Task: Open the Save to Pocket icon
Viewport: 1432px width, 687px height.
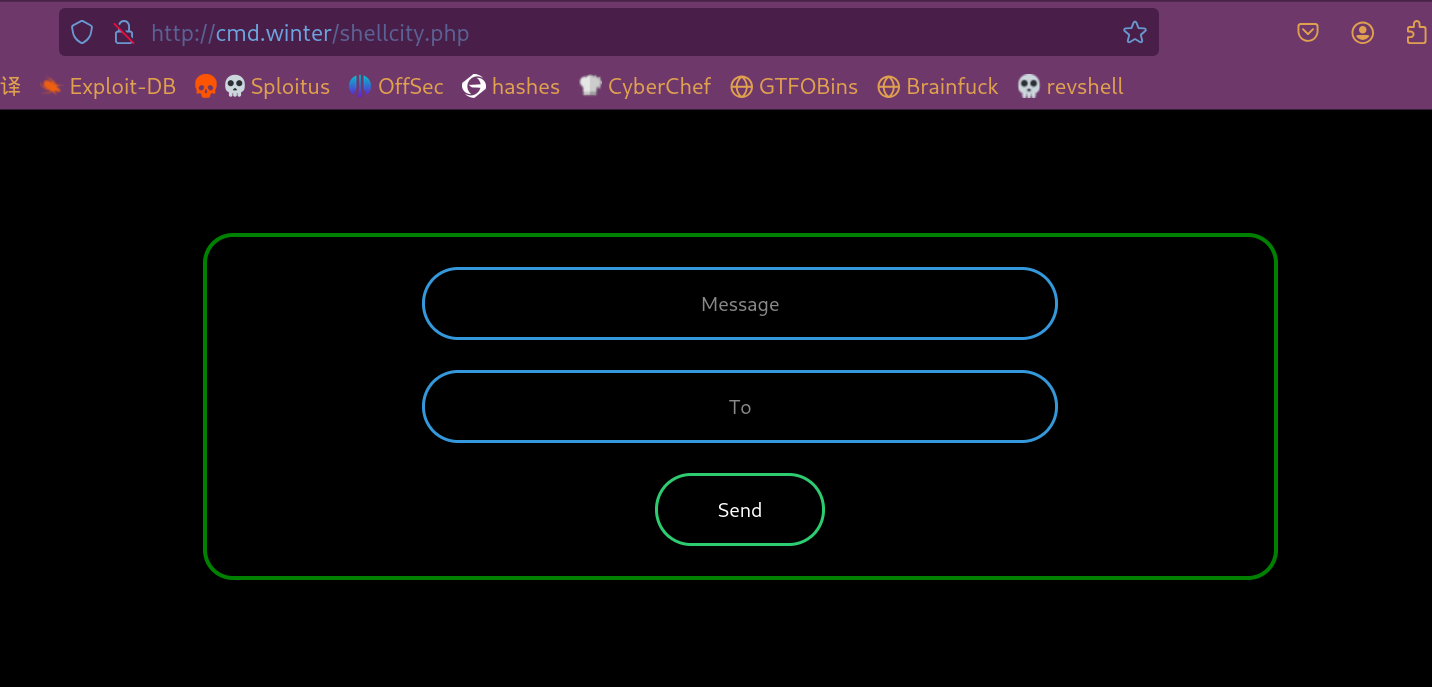Action: 1308,33
